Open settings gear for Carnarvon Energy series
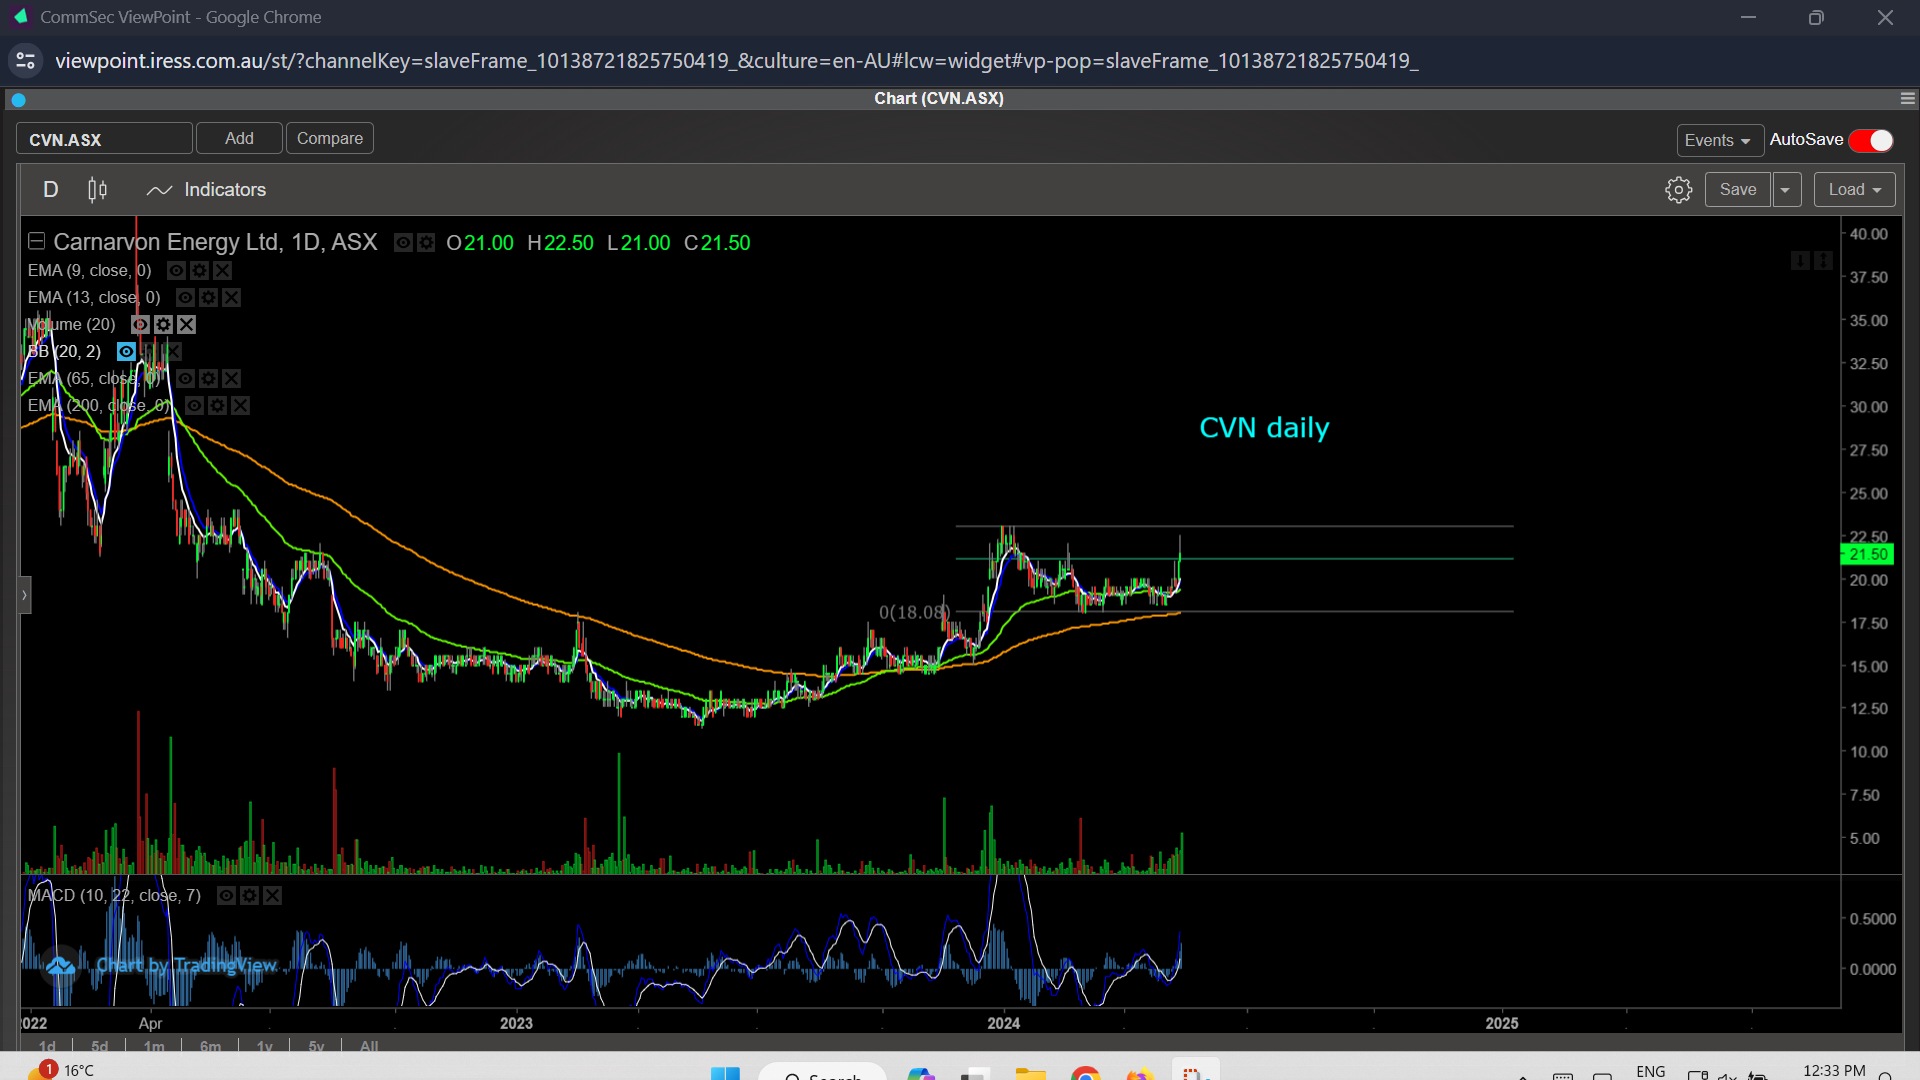The height and width of the screenshot is (1080, 1920). point(426,243)
